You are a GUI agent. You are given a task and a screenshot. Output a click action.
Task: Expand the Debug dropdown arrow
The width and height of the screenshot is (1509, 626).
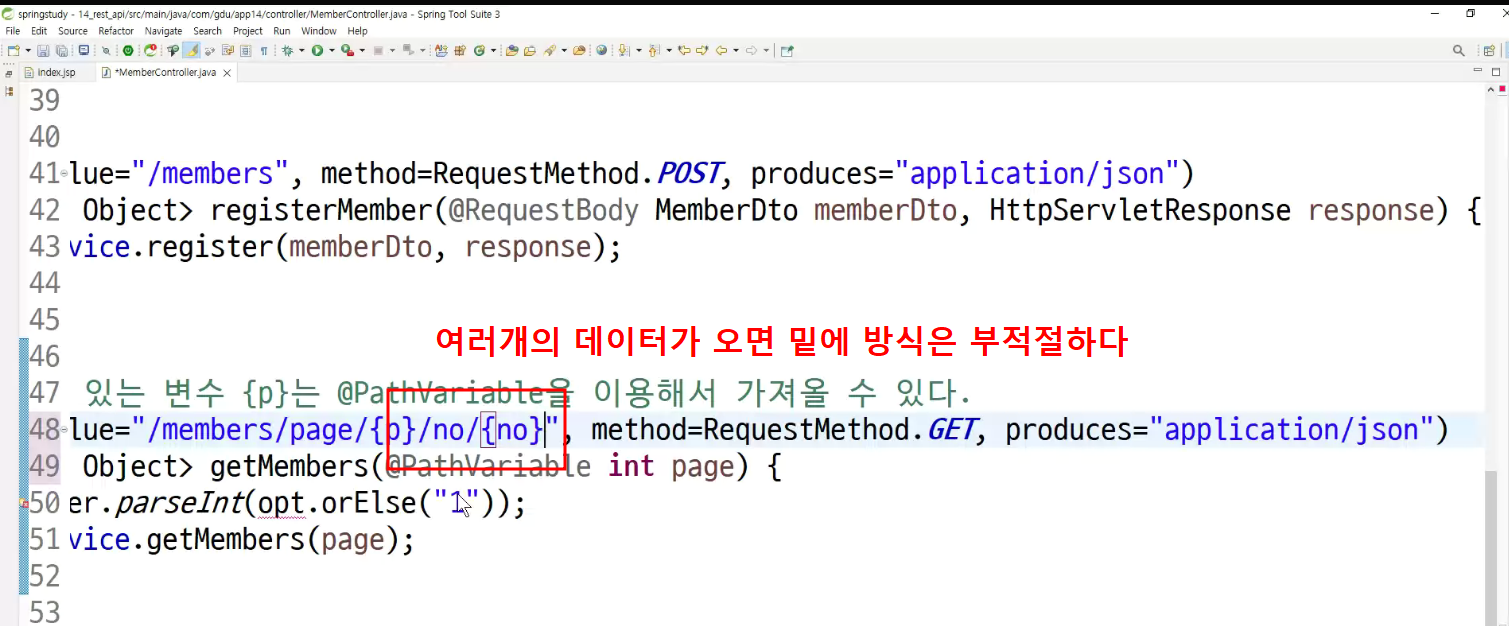click(301, 50)
